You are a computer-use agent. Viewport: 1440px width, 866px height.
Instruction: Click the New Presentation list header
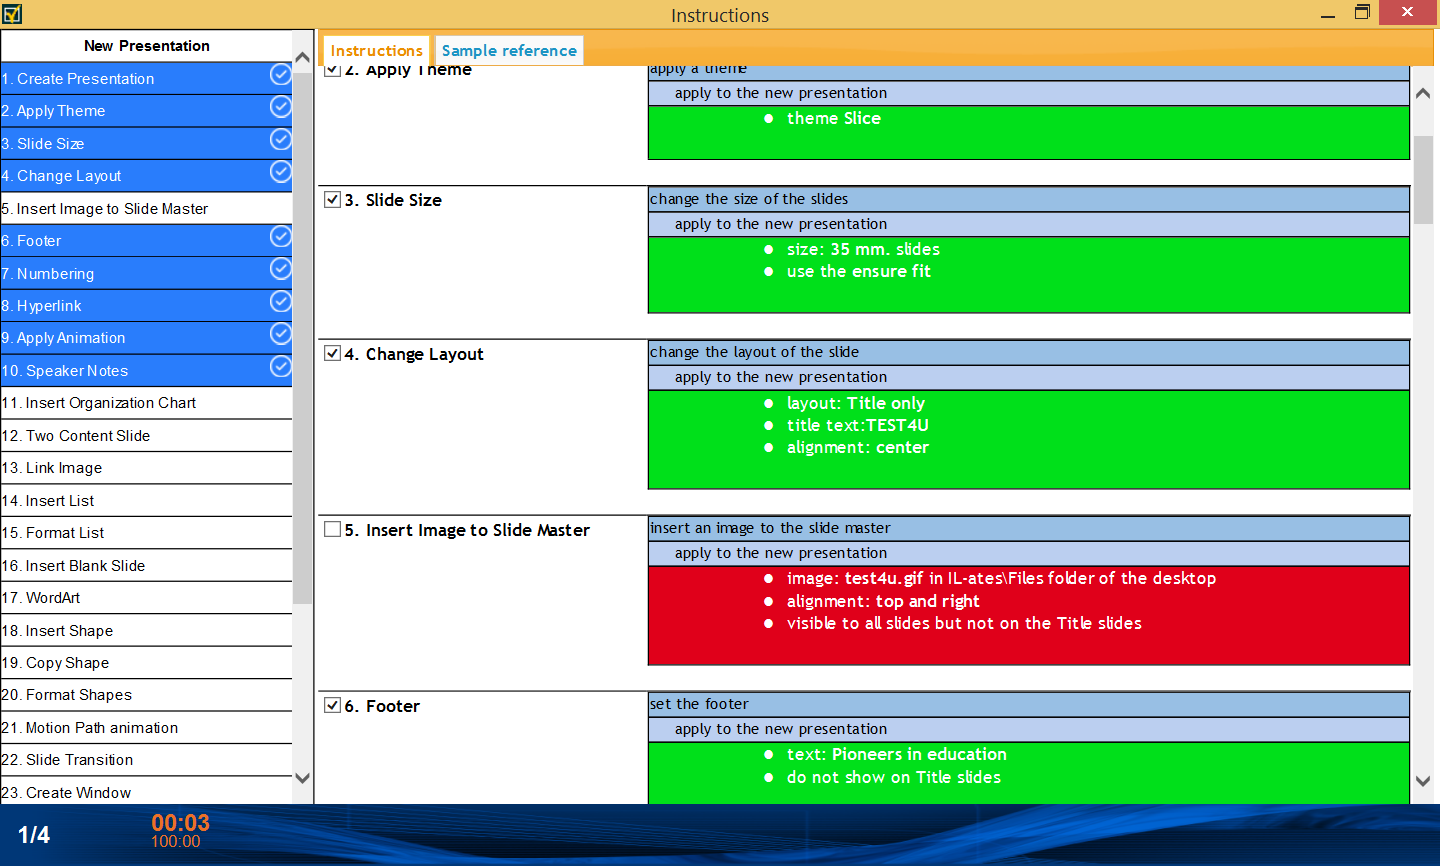146,46
